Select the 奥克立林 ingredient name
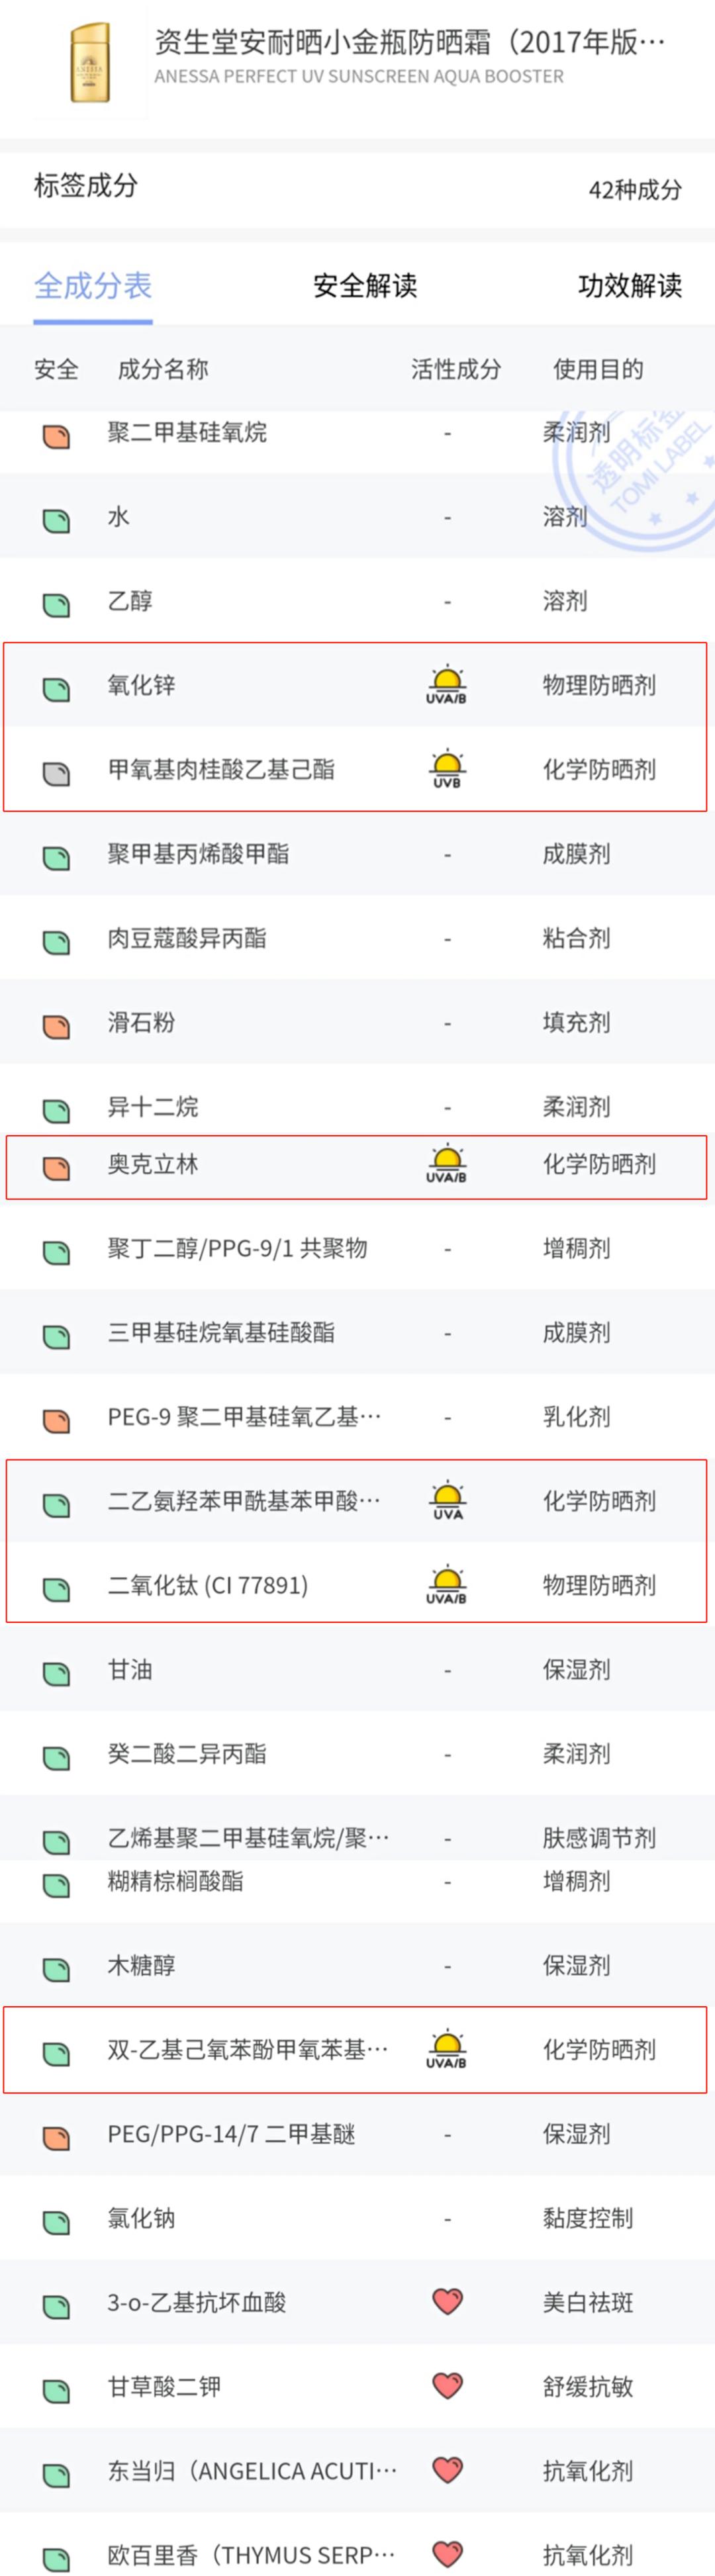The width and height of the screenshot is (715, 2576). [x=142, y=1162]
